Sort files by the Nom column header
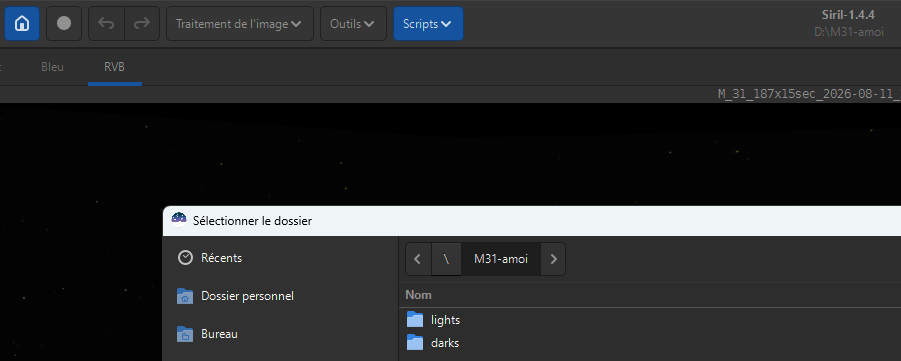Viewport: 901px width, 361px height. 418,295
